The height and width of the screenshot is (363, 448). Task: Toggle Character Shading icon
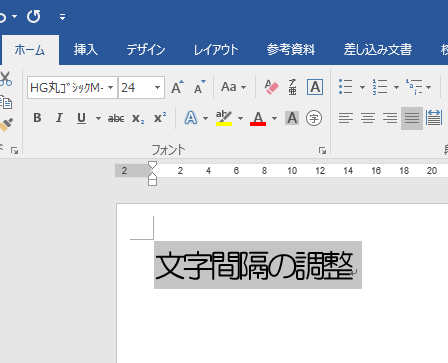pos(292,118)
